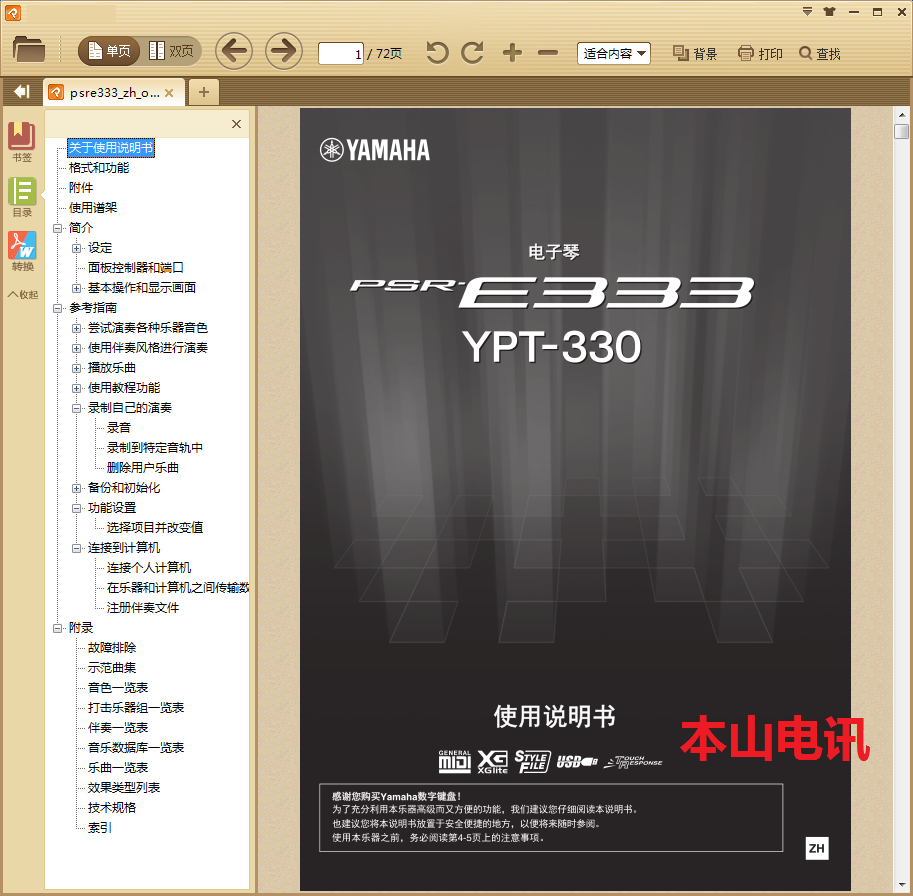This screenshot has height=896, width=913.
Task: Switch to 单页 single page view
Action: [109, 51]
